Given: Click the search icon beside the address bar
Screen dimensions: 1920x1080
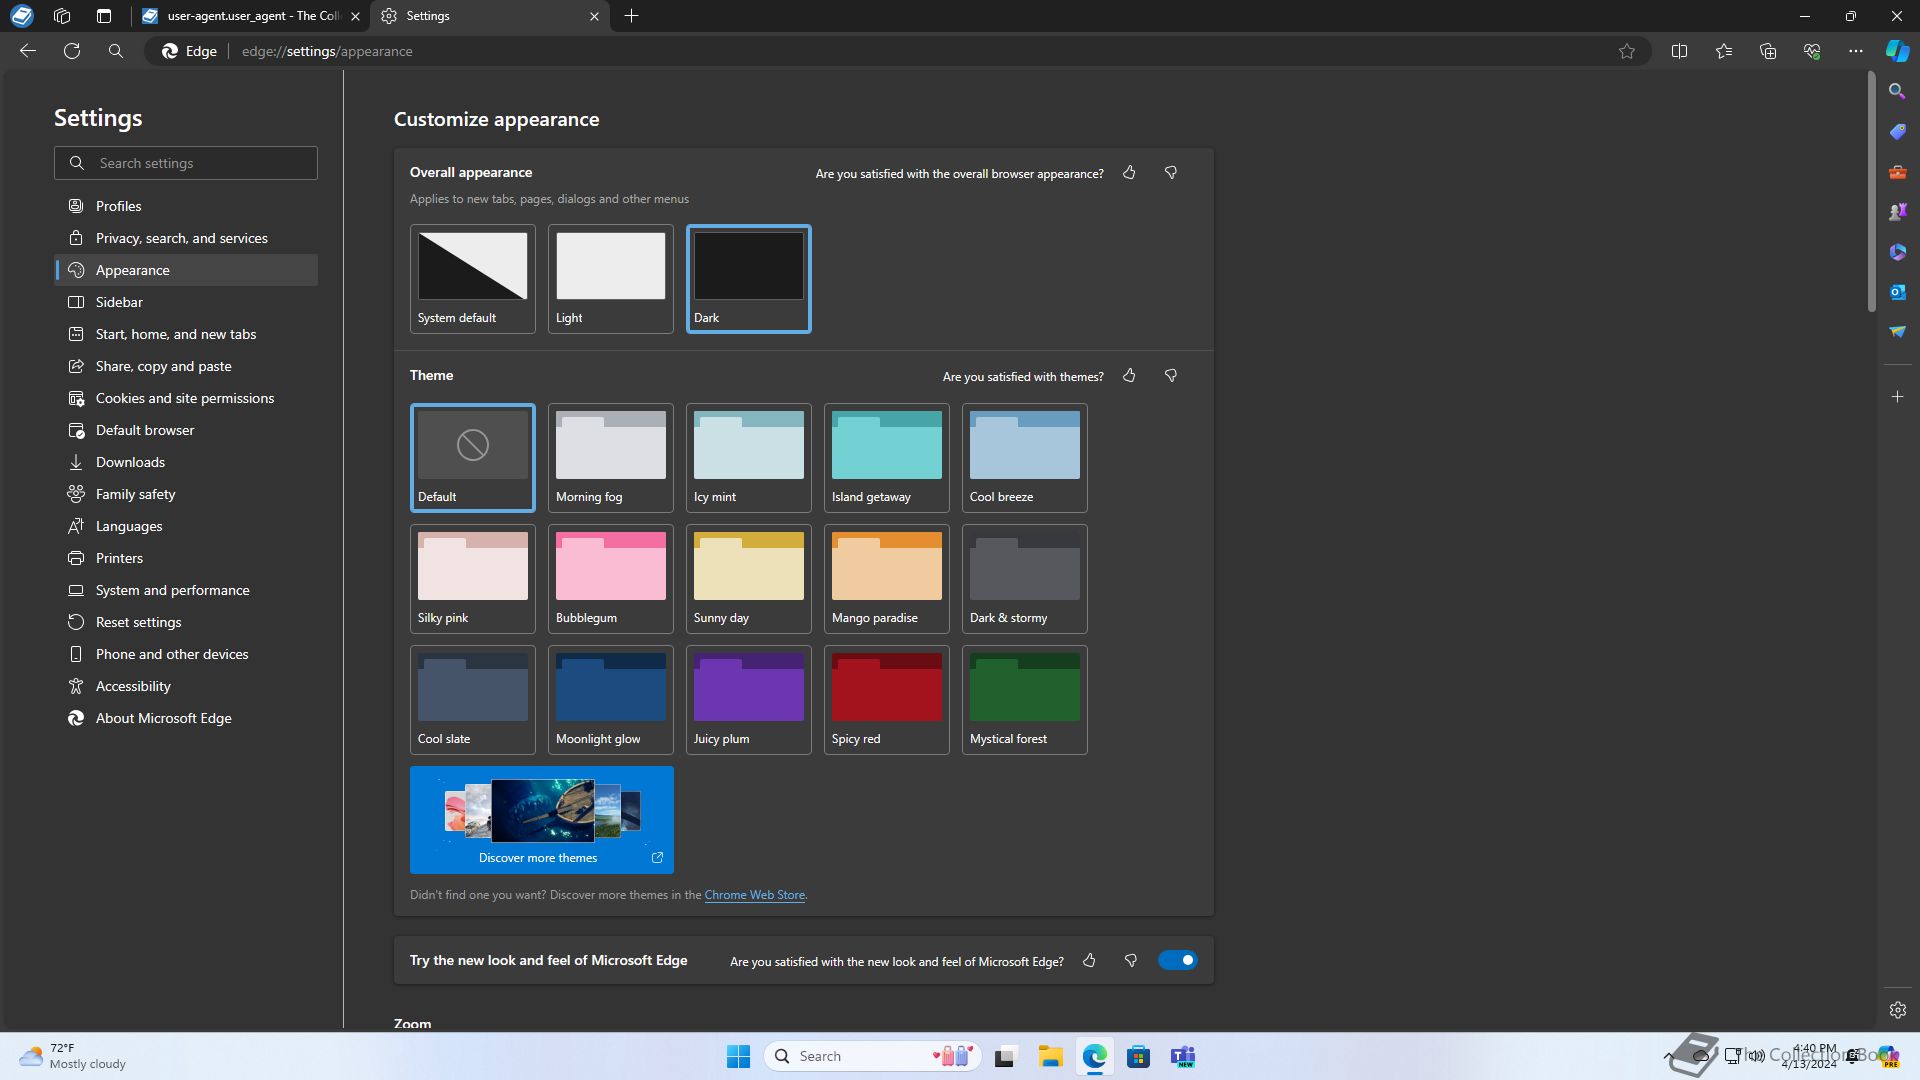Looking at the screenshot, I should coord(116,51).
